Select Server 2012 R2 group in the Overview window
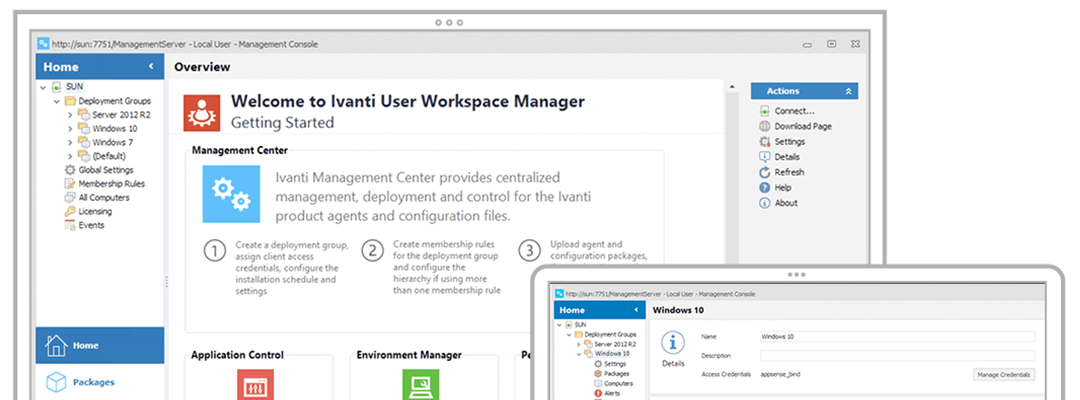This screenshot has height=400, width=1080. pyautogui.click(x=114, y=115)
